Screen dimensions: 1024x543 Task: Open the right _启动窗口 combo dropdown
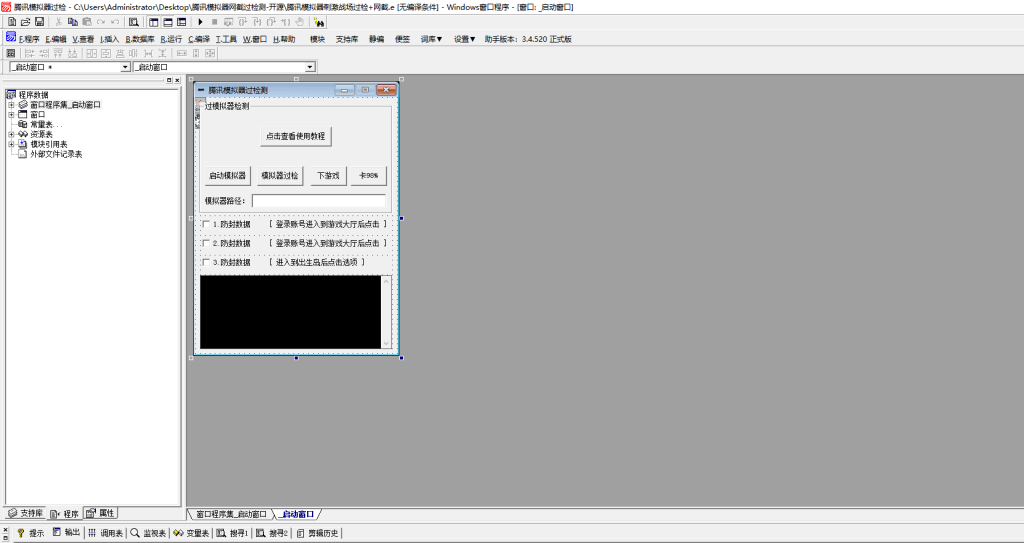click(x=310, y=67)
